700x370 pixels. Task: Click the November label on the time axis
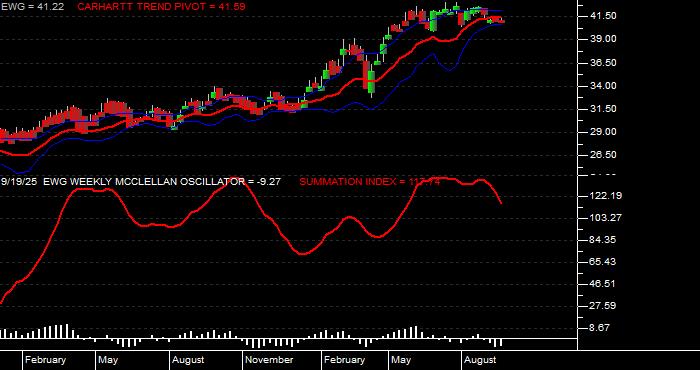(270, 360)
